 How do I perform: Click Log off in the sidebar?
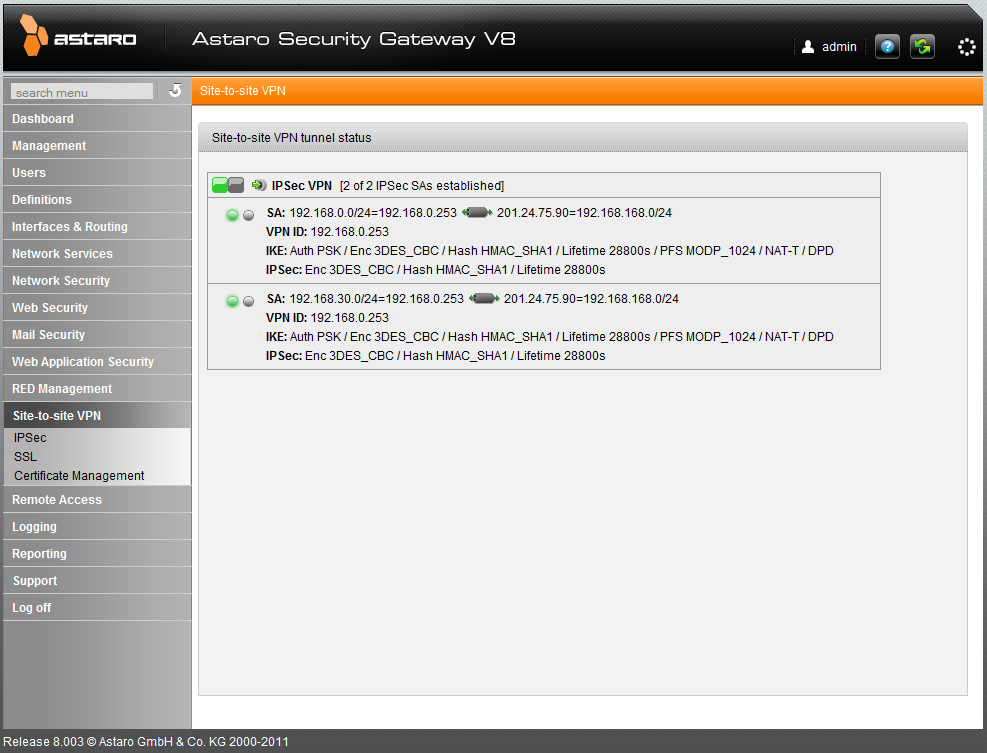pos(98,608)
